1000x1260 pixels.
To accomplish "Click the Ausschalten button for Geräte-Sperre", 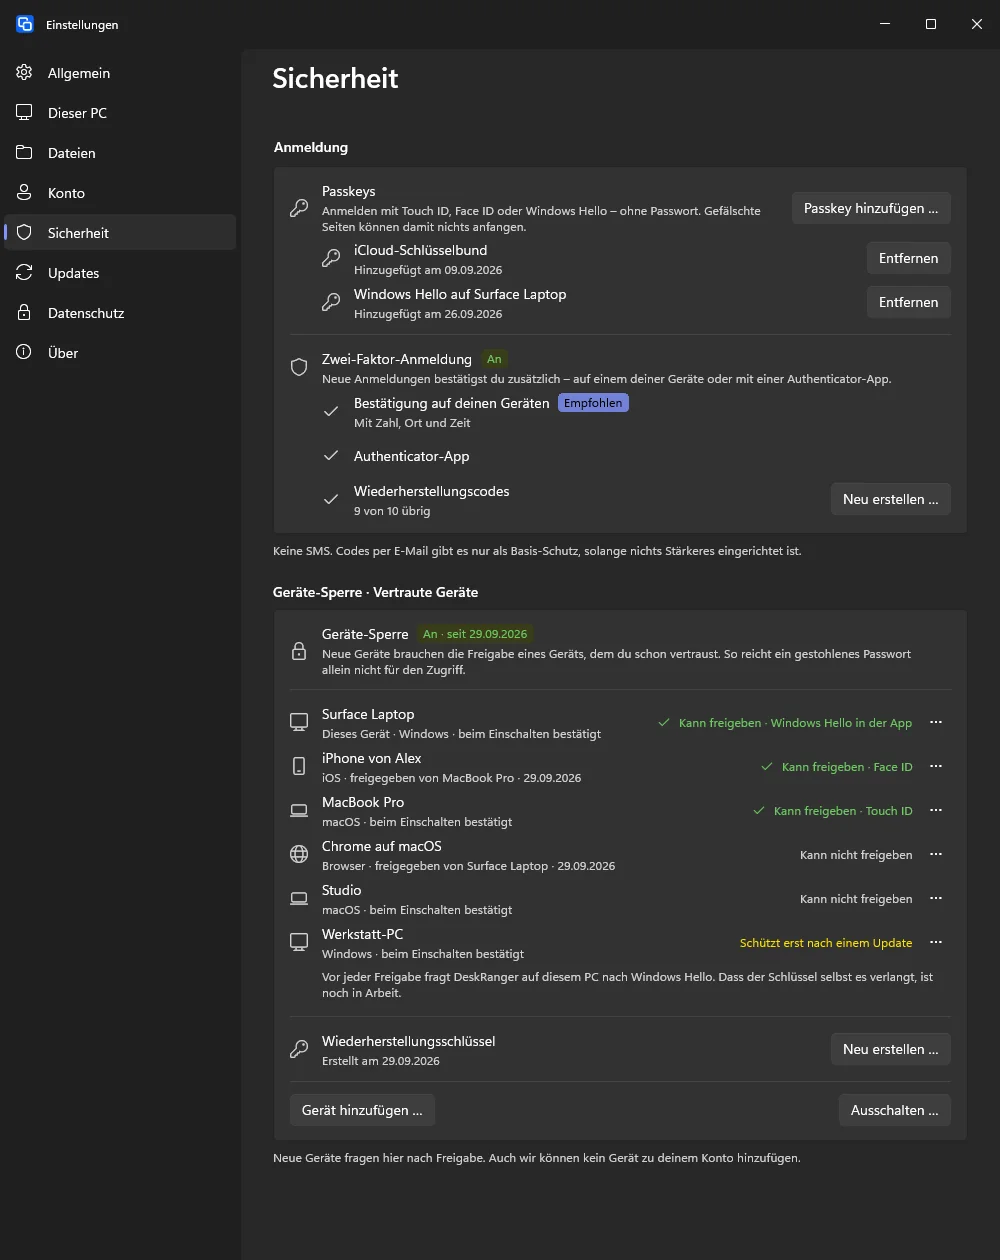I will [895, 1110].
